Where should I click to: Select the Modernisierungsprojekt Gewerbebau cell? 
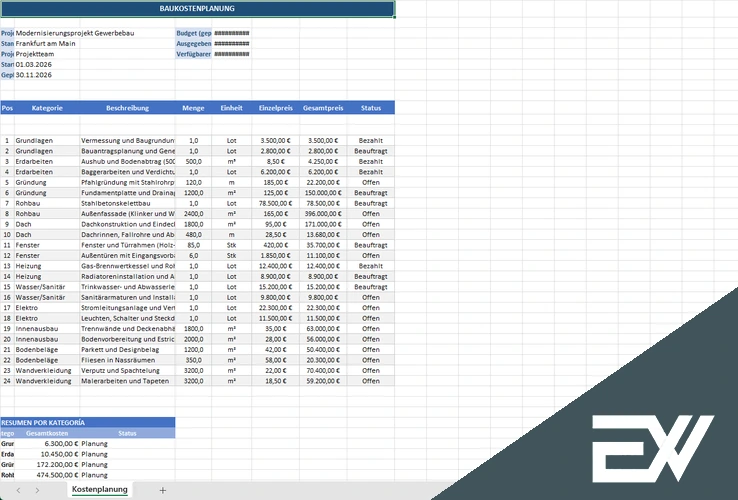click(x=75, y=33)
